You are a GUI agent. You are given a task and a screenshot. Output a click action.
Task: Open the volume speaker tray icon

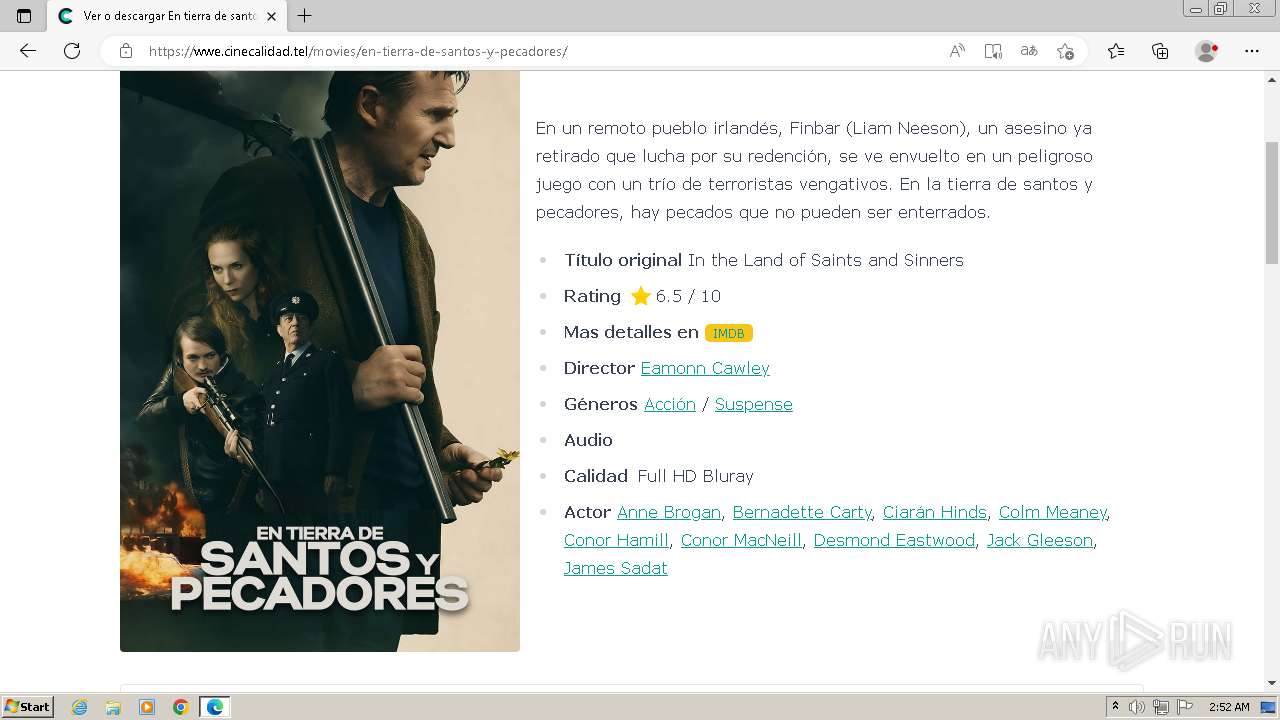pyautogui.click(x=1137, y=707)
